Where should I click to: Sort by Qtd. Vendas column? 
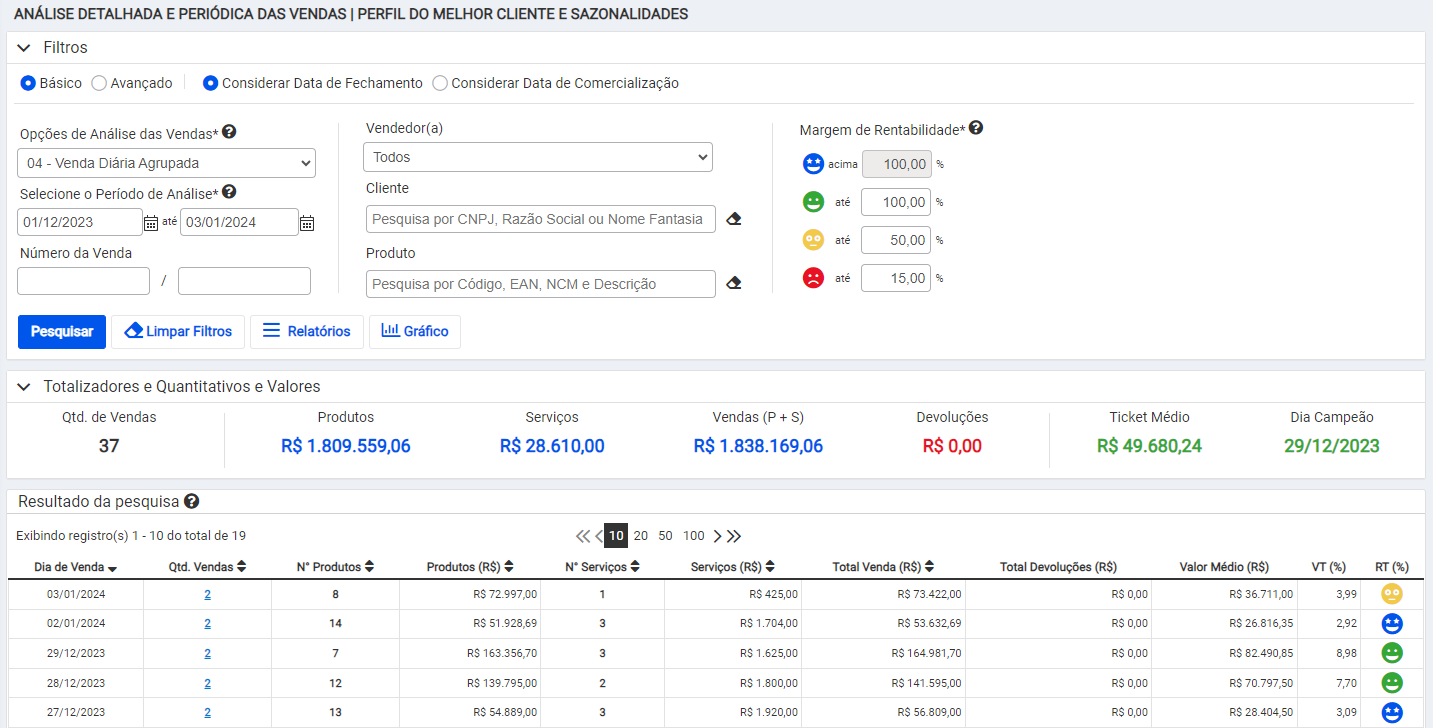[207, 567]
